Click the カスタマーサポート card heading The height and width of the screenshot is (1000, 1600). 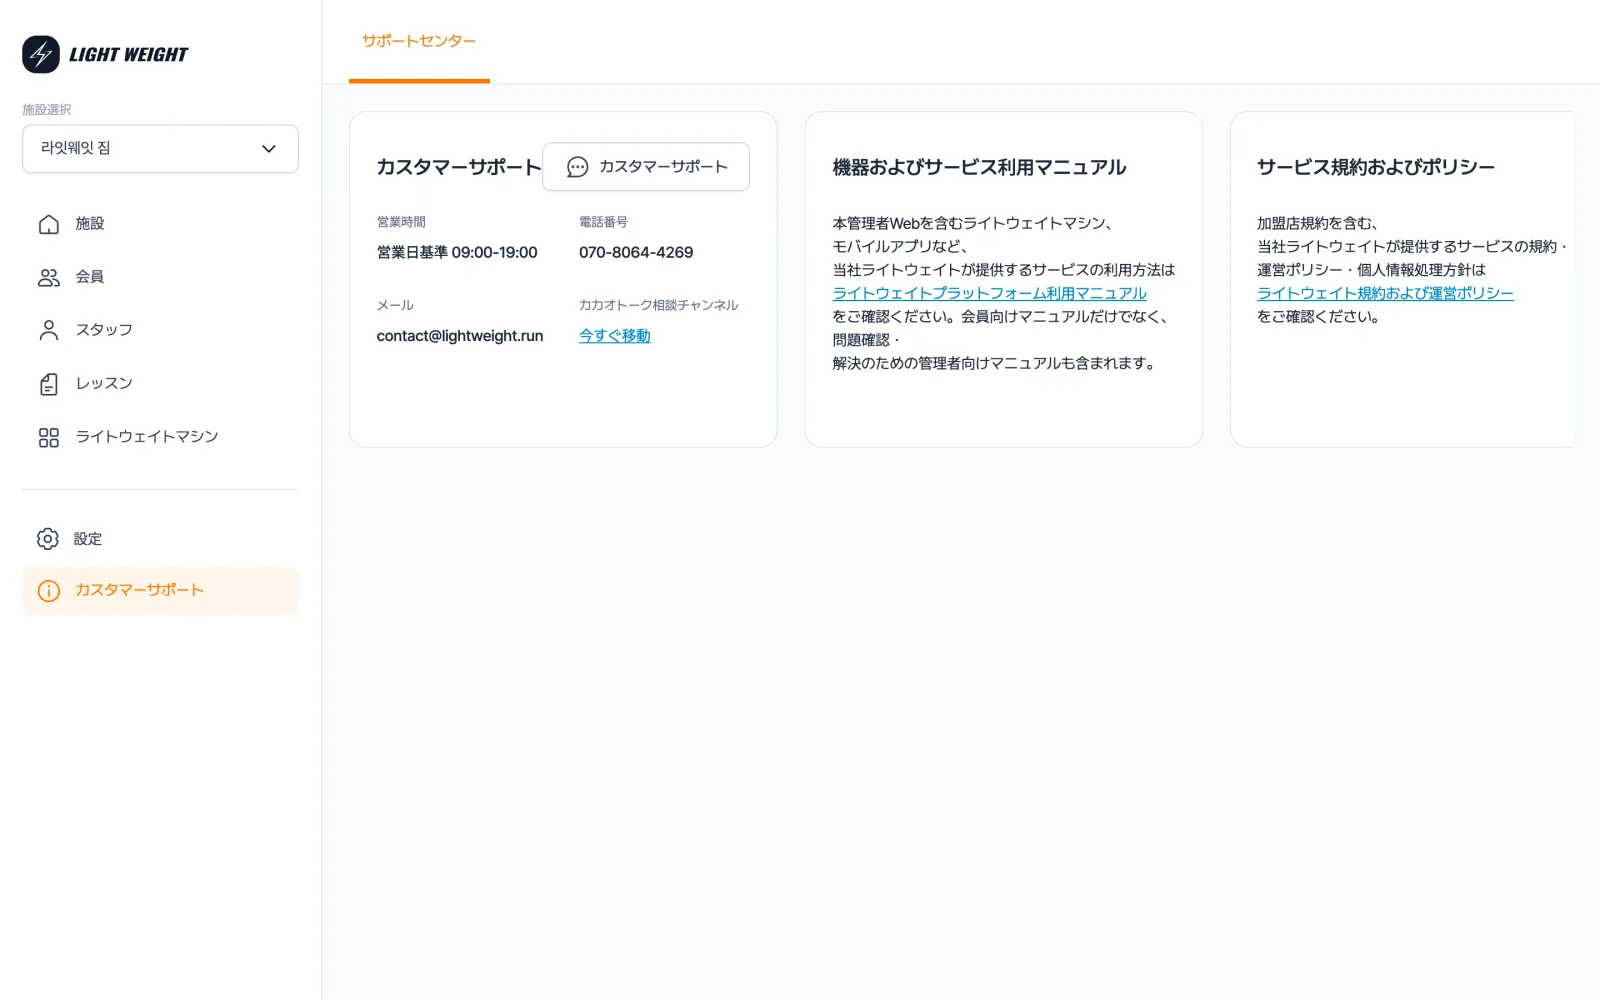pos(459,168)
